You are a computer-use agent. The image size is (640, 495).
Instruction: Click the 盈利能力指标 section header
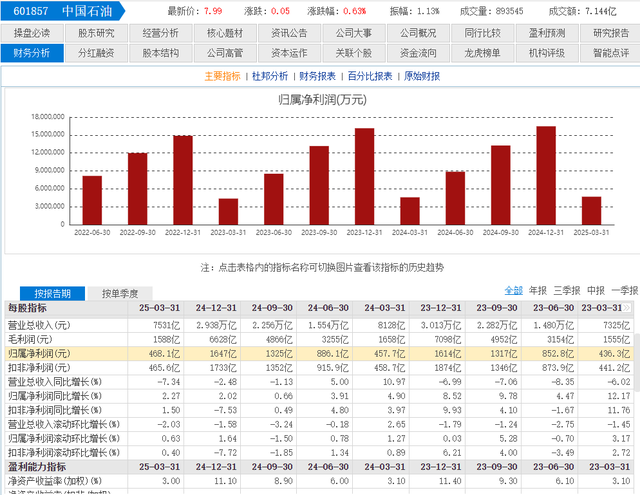click(x=37, y=467)
